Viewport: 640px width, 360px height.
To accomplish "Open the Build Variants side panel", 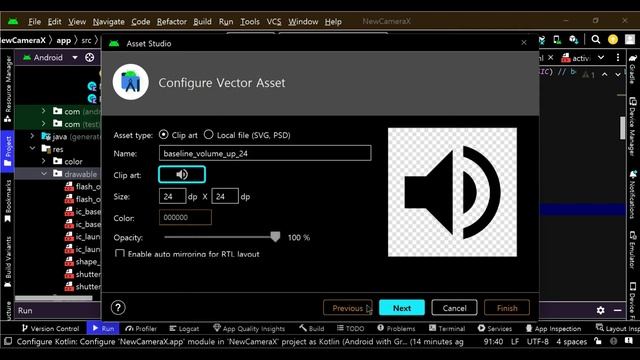I will (7, 261).
